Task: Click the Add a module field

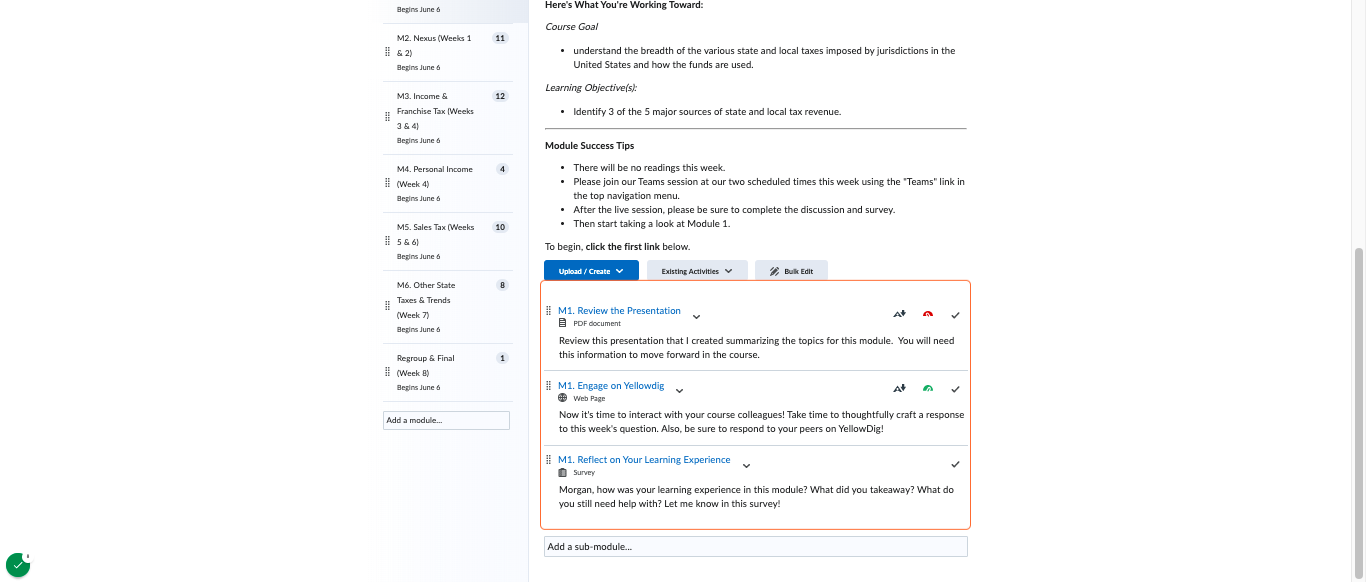Action: click(x=446, y=421)
